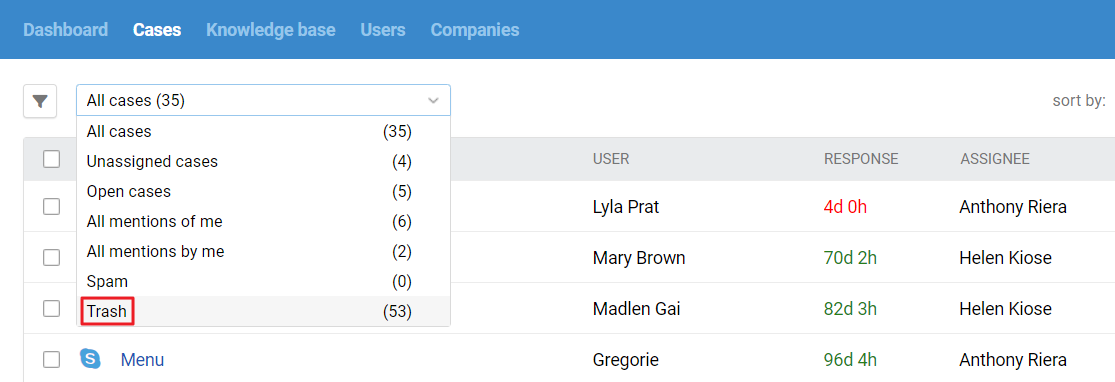1115x382 pixels.
Task: Check the box for Lyla Prat's case
Action: click(51, 207)
